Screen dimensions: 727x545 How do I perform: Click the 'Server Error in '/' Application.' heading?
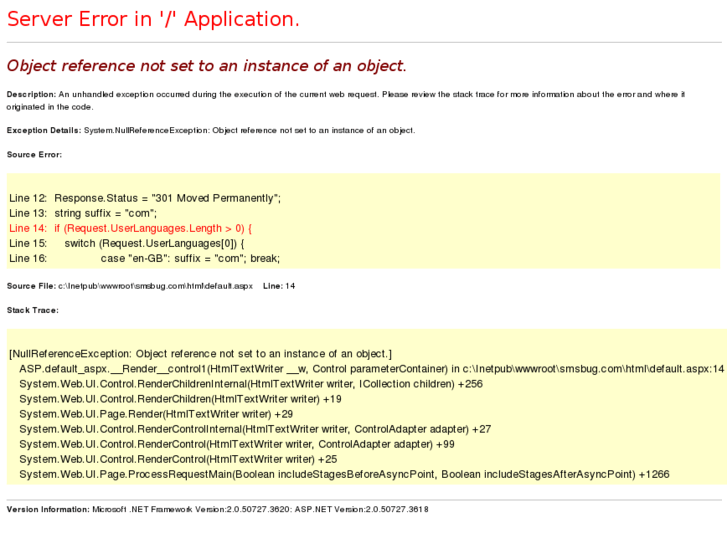[x=153, y=19]
